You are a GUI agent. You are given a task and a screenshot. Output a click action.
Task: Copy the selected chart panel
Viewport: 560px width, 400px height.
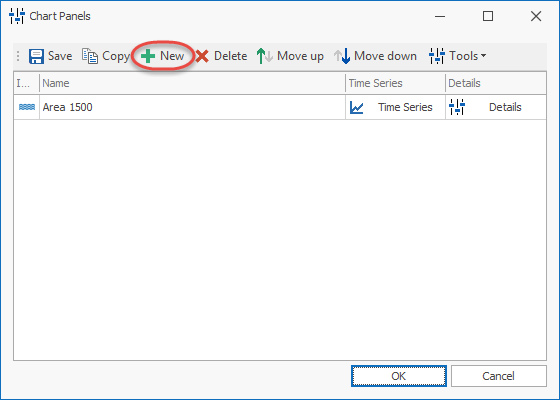(x=105, y=56)
